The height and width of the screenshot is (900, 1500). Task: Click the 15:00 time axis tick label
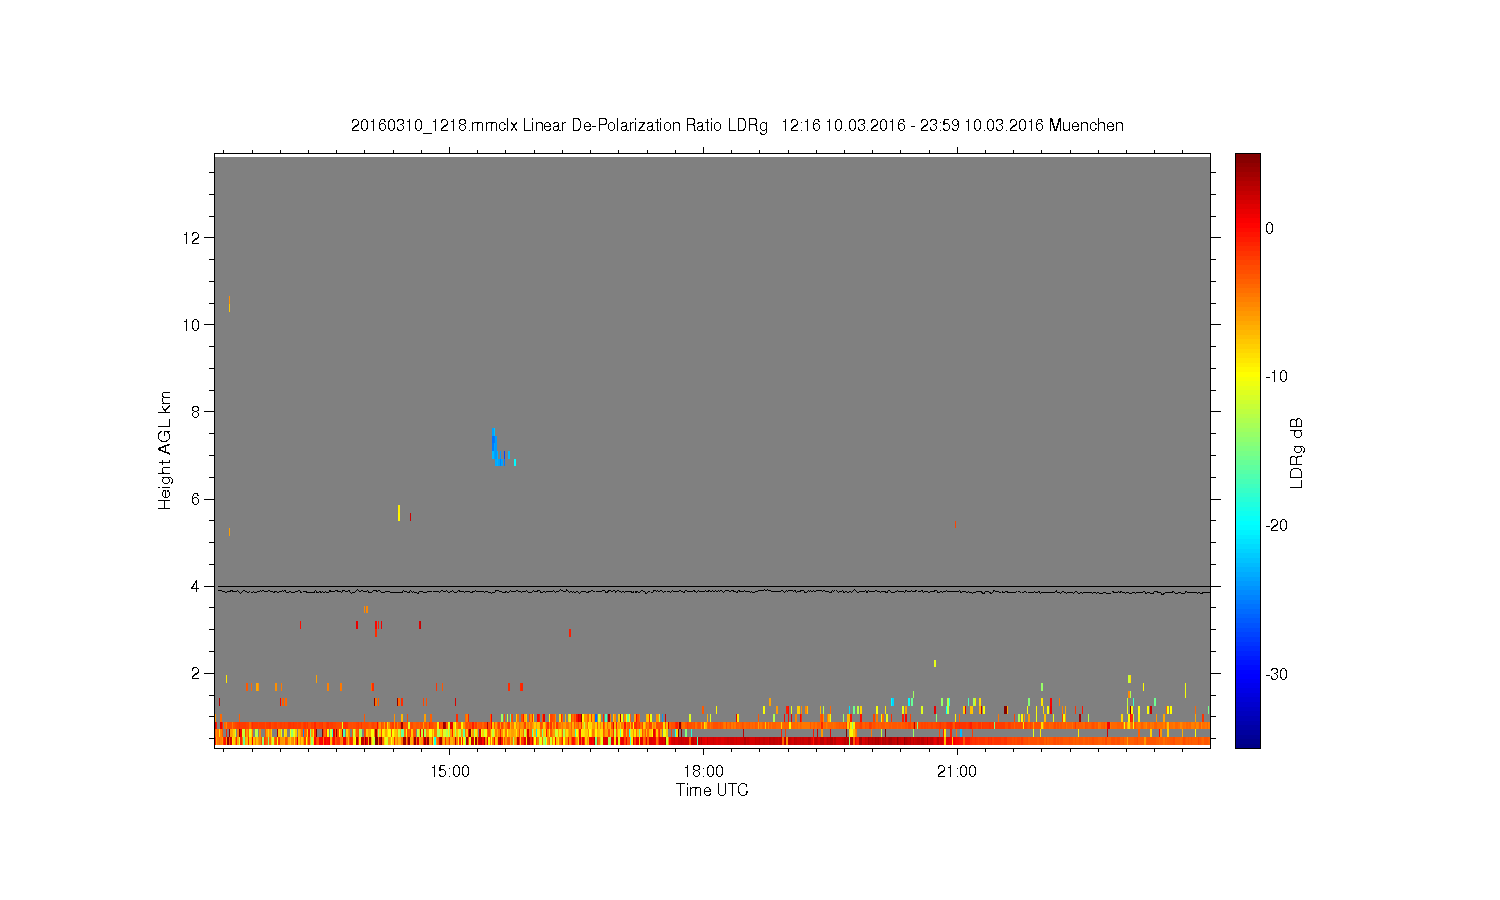click(x=450, y=772)
